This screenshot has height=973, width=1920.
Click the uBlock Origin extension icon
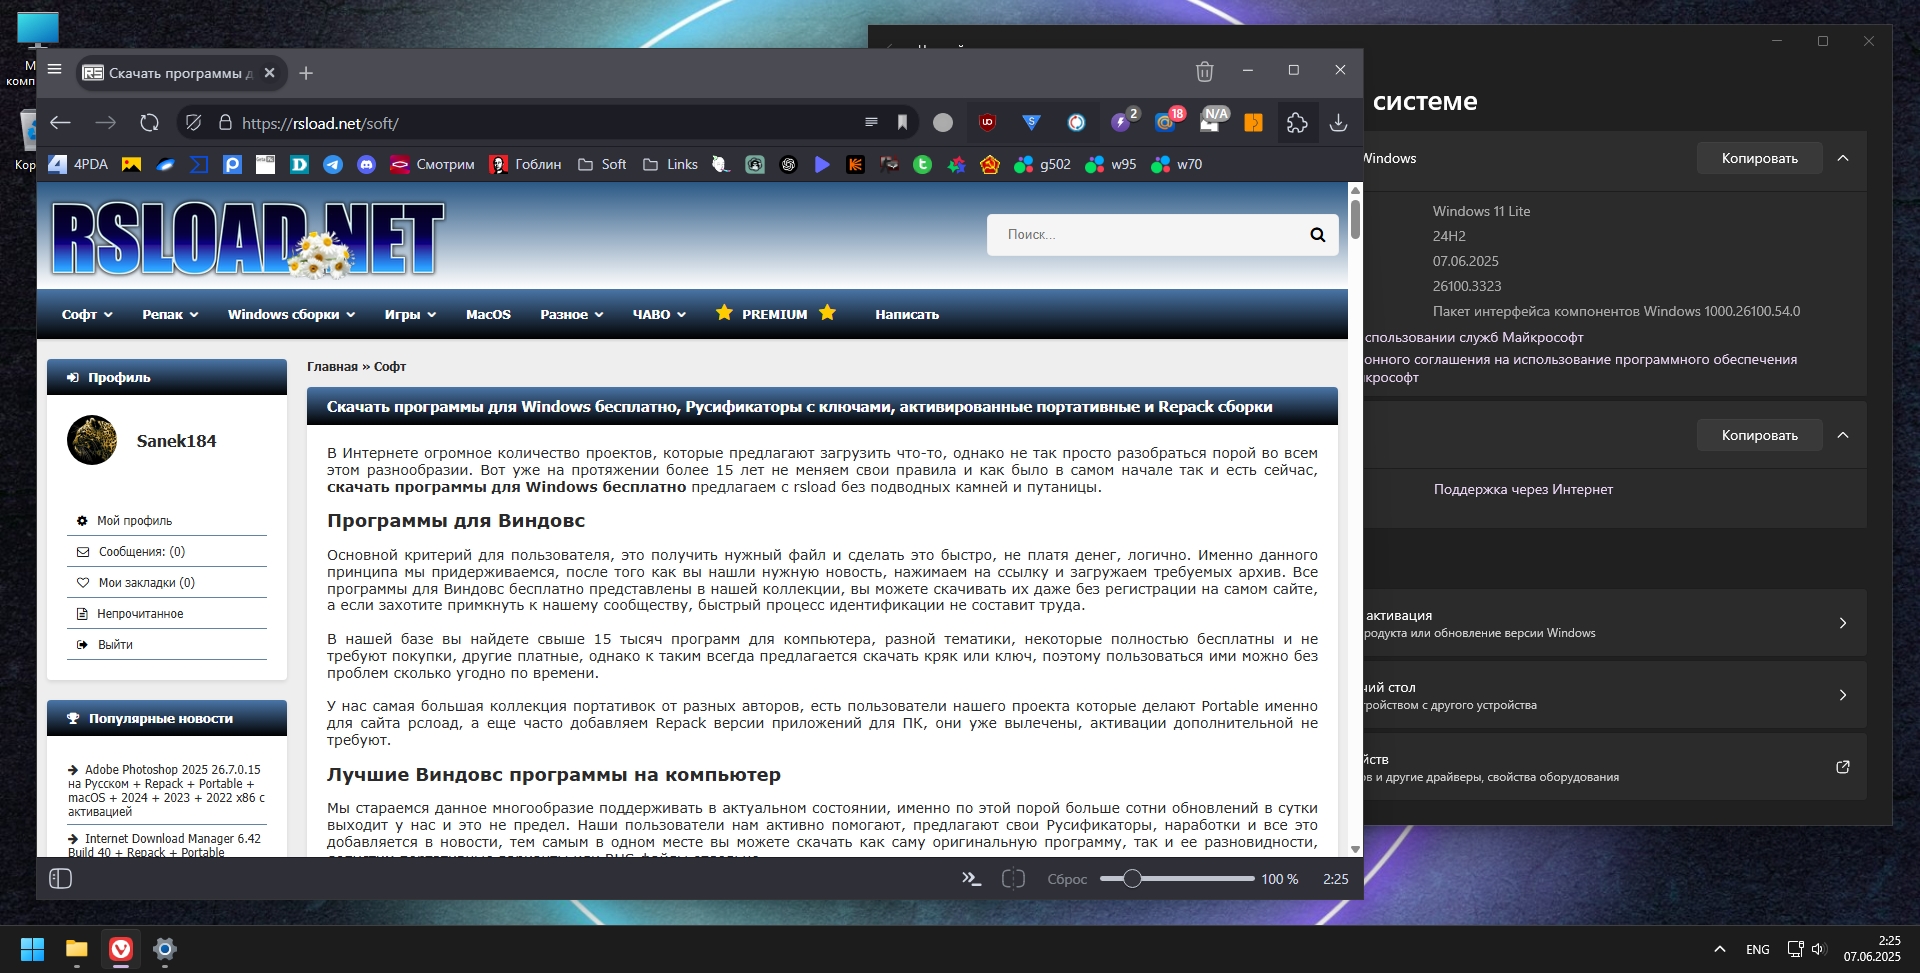tap(987, 122)
